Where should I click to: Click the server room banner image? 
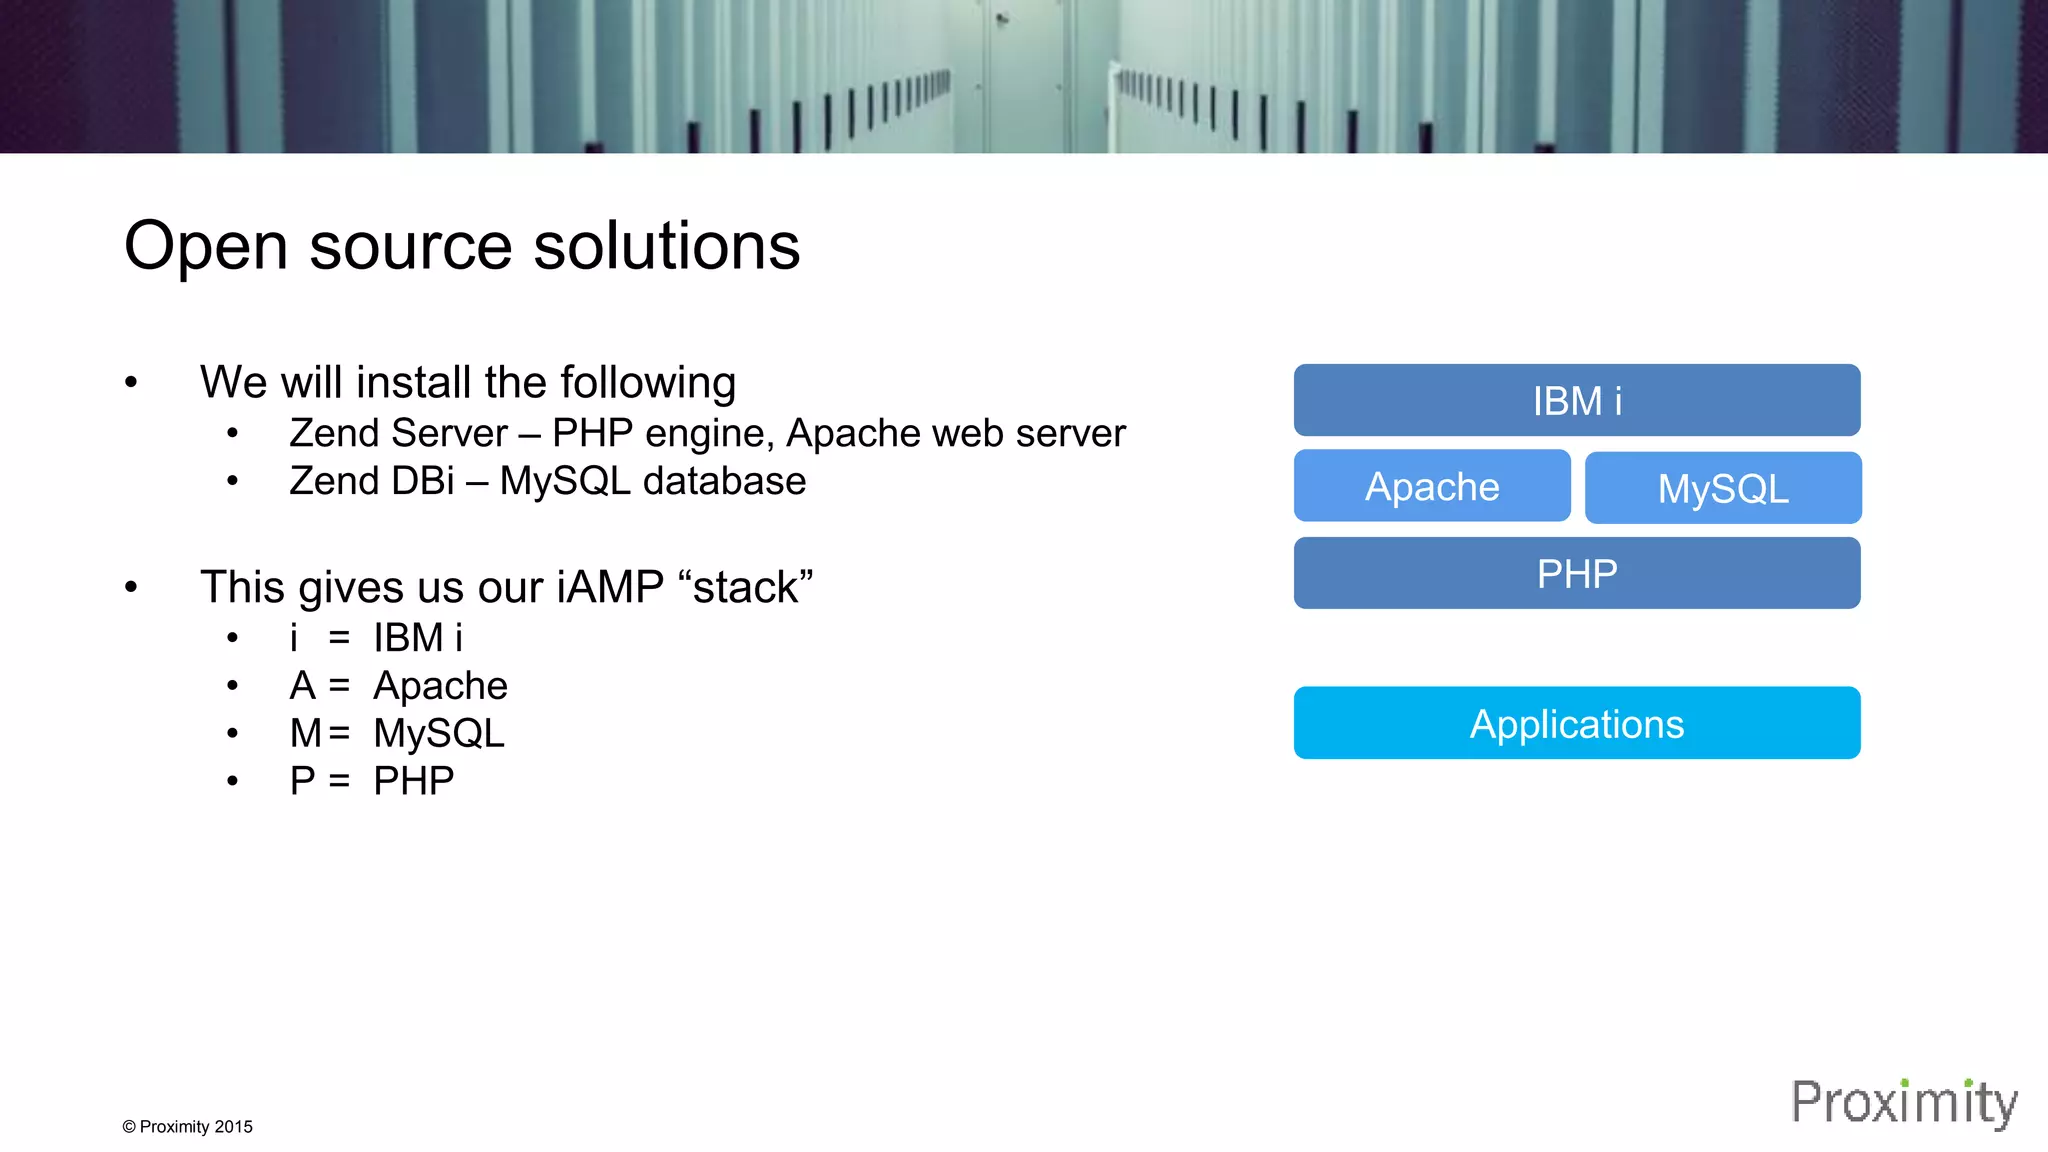click(1024, 76)
